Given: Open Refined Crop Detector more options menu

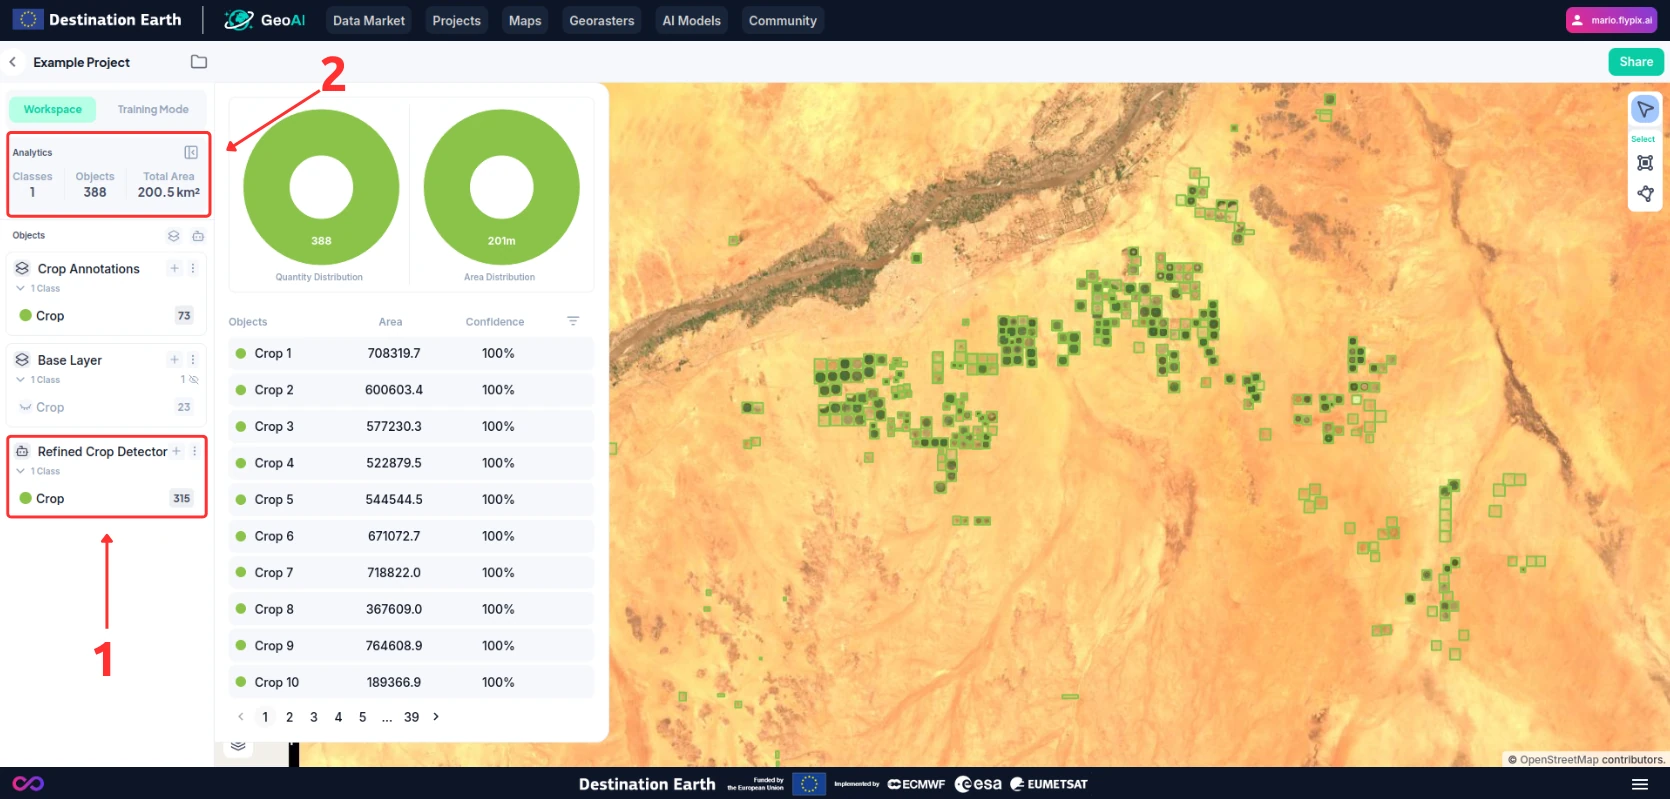Looking at the screenshot, I should [x=194, y=451].
